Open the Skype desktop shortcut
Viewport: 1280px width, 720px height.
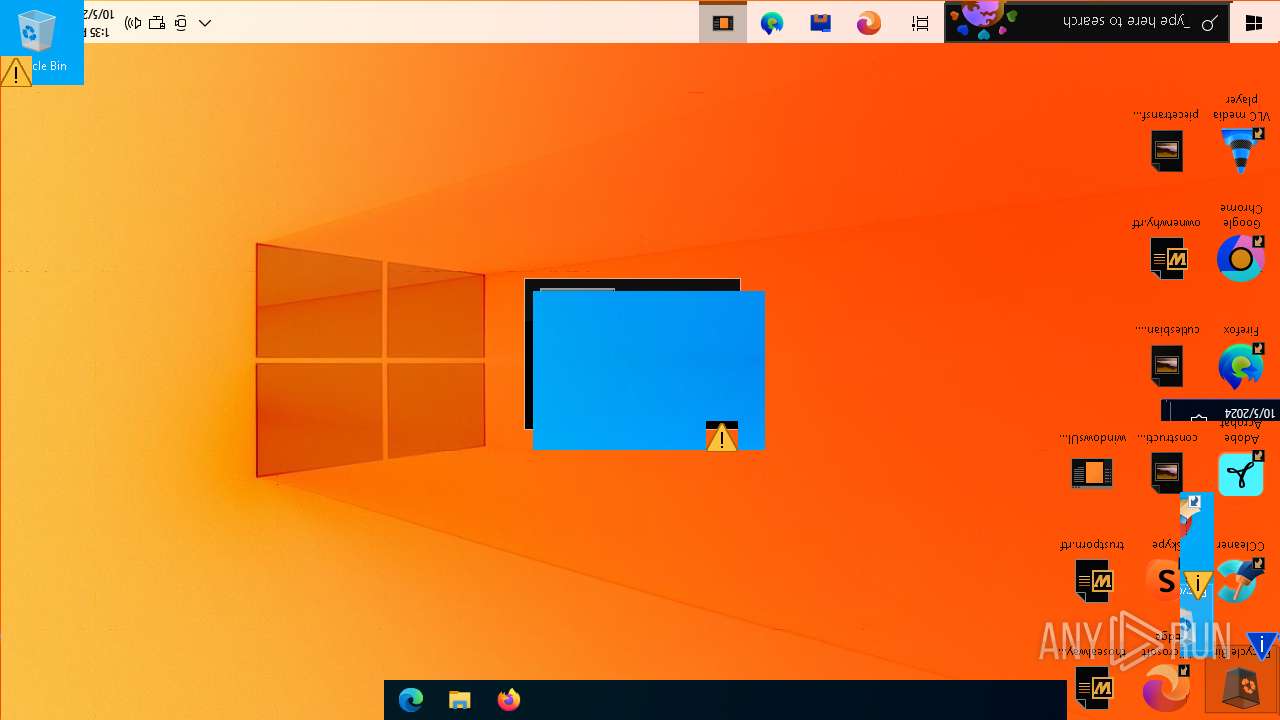click(x=1164, y=580)
